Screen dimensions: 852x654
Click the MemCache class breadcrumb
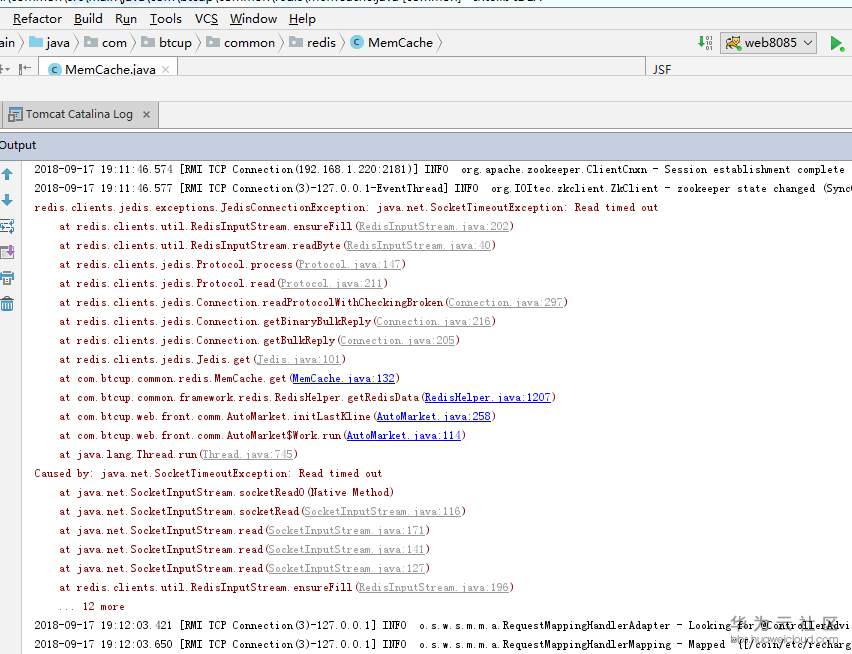point(392,43)
